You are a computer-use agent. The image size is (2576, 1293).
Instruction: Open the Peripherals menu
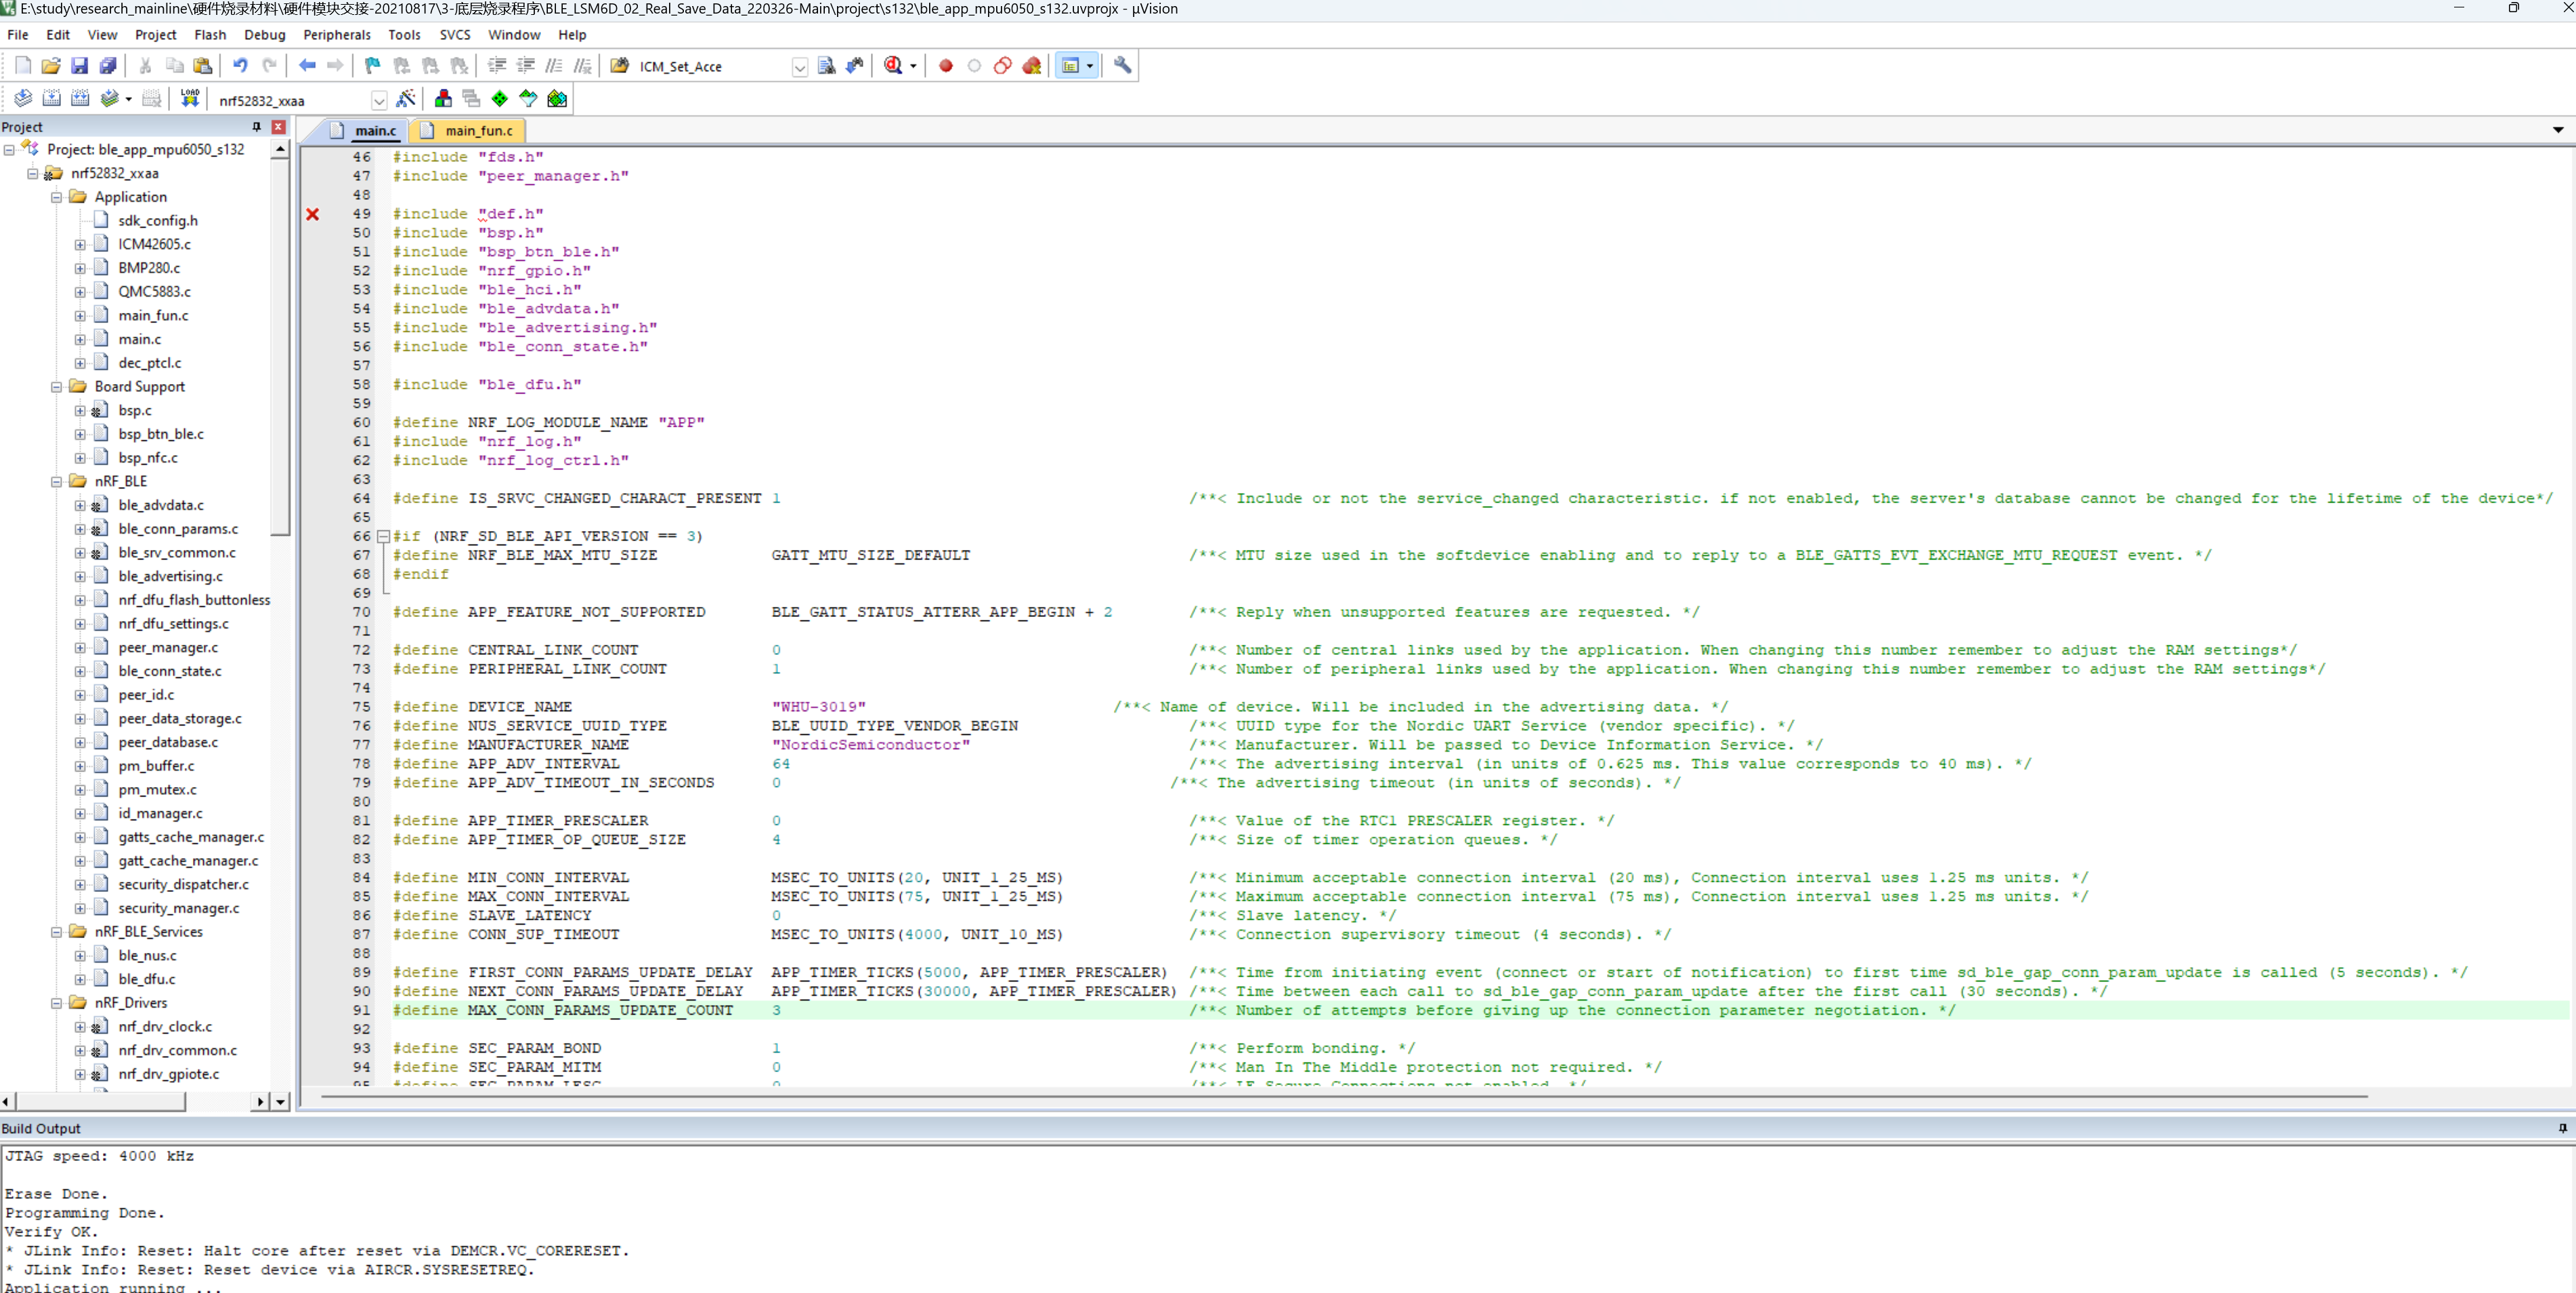336,34
